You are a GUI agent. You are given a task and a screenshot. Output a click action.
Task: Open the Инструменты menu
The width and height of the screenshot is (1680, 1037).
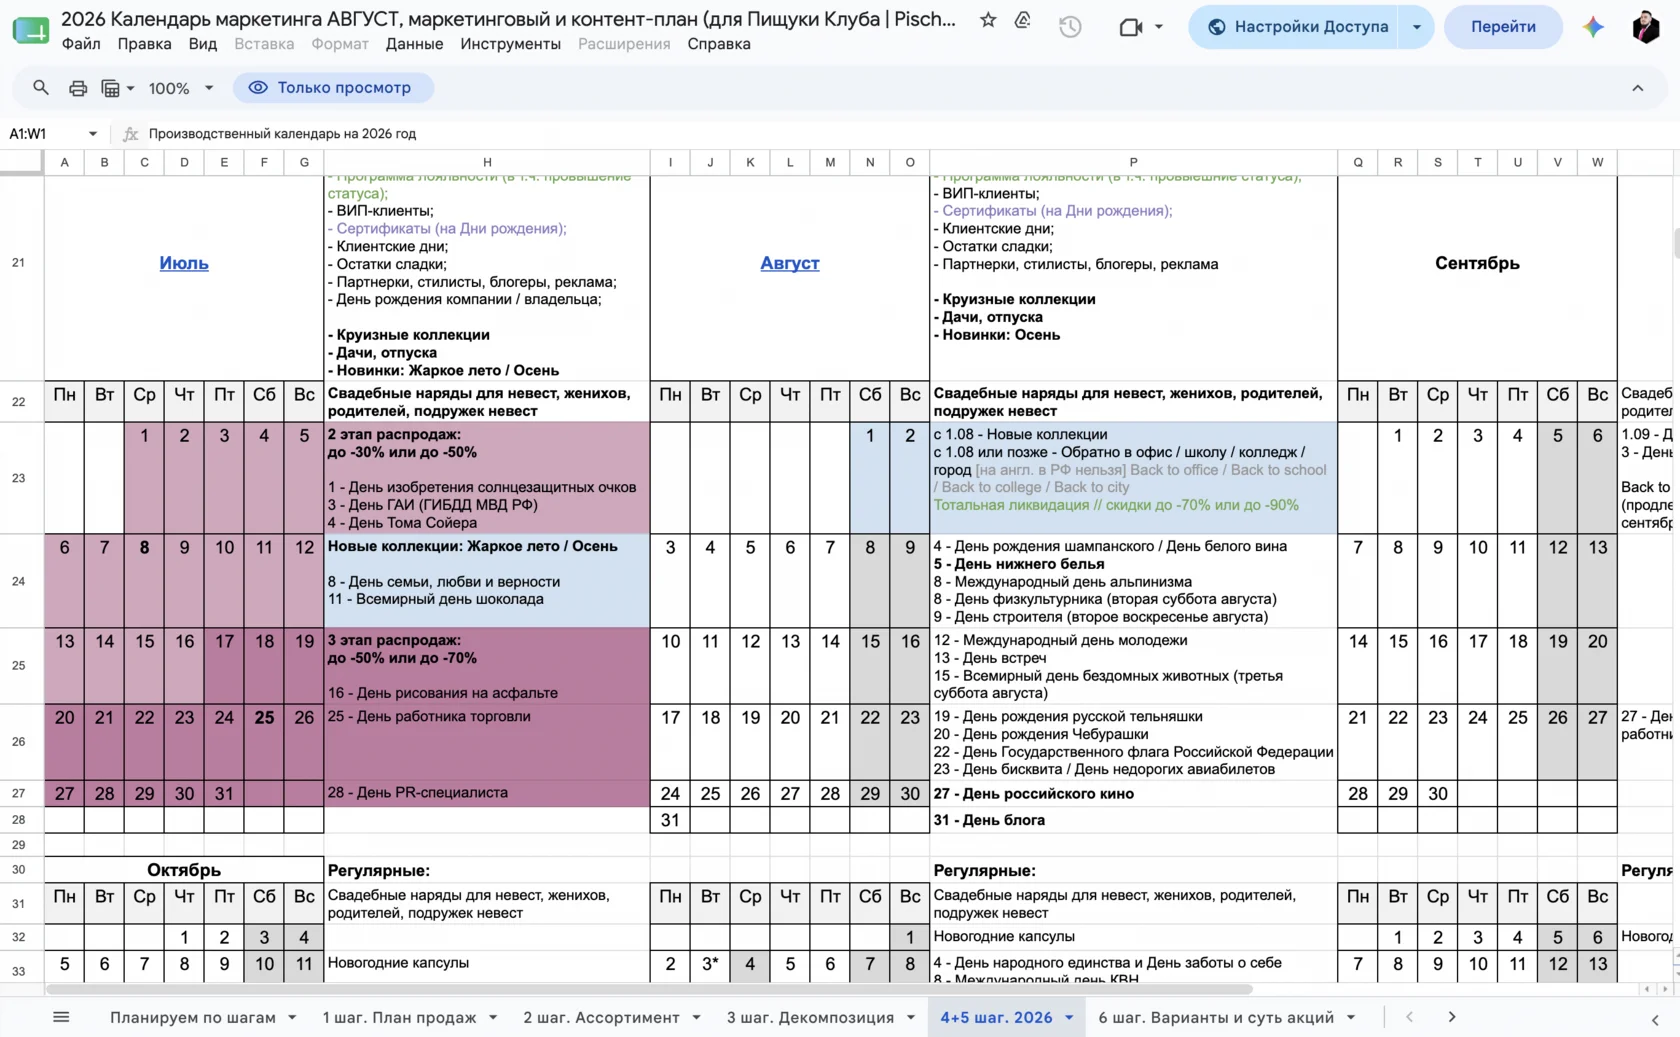[510, 44]
